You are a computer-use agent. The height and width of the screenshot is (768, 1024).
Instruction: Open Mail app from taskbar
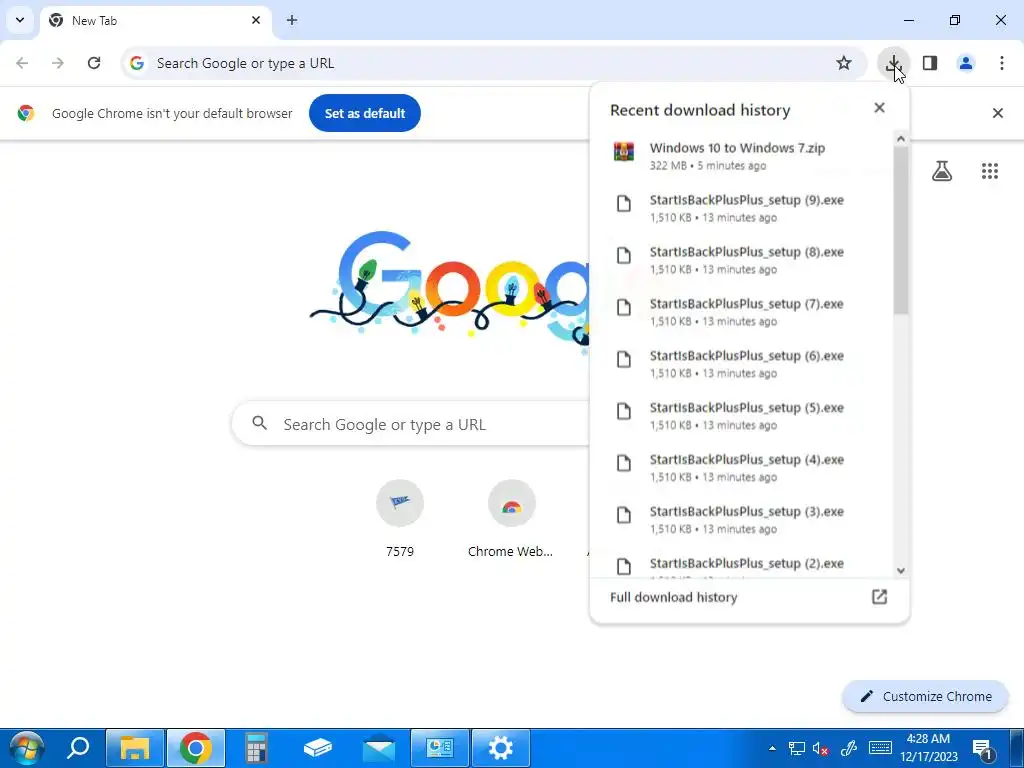(379, 748)
